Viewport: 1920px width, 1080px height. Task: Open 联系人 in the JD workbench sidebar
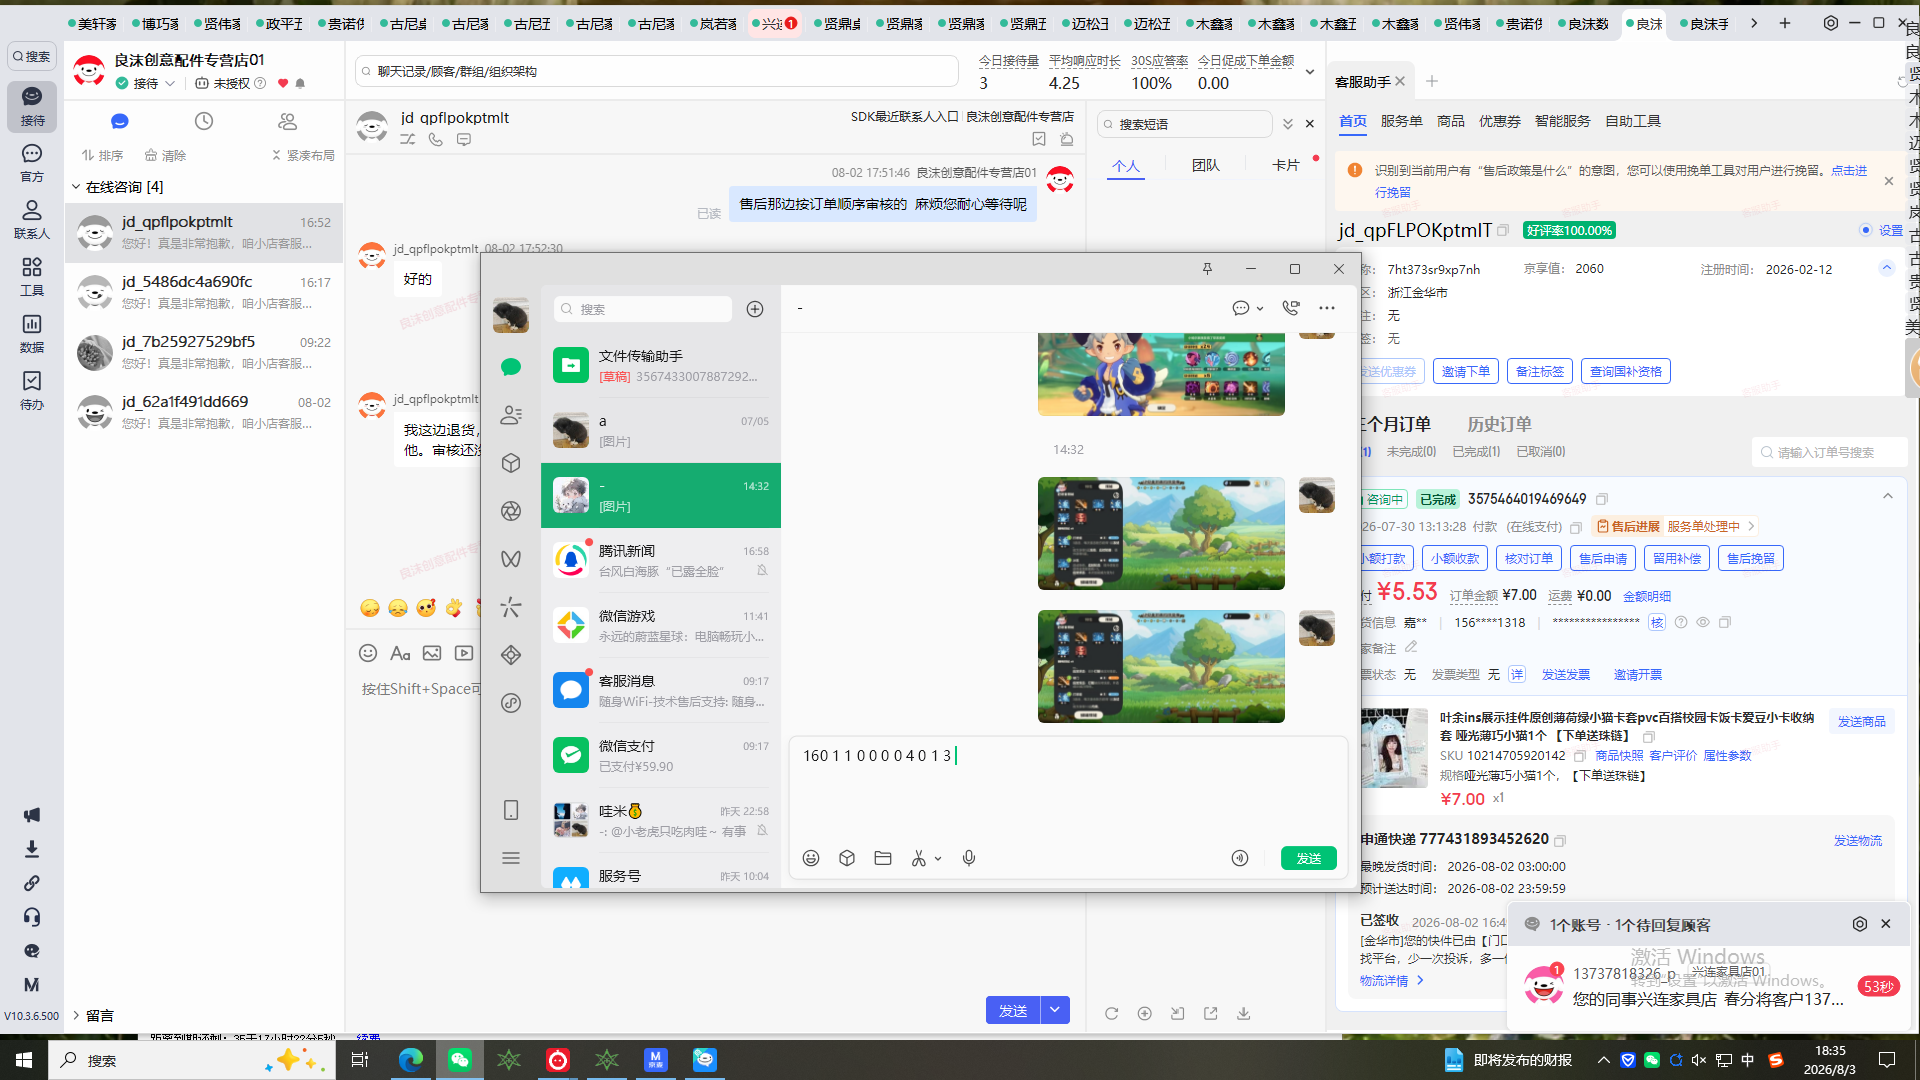point(32,220)
